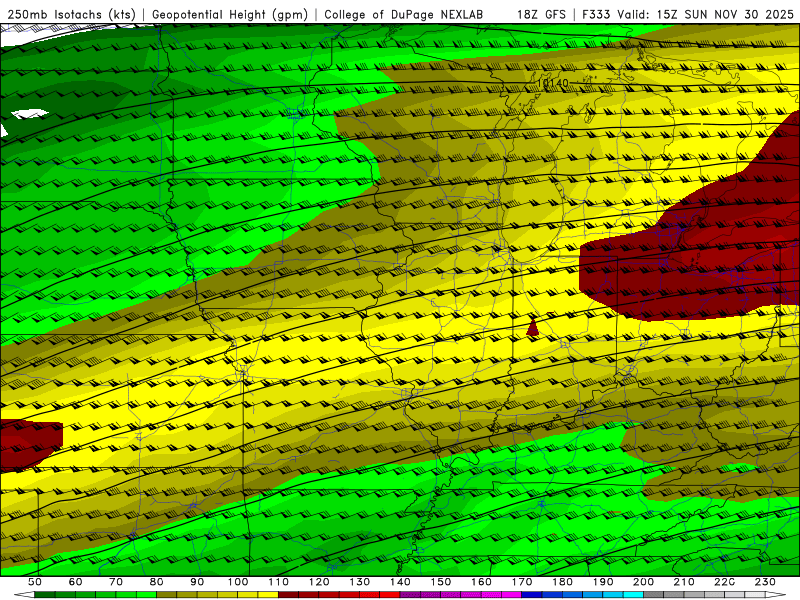Click the 200 value on the color scale
The width and height of the screenshot is (800, 600).
point(643,582)
